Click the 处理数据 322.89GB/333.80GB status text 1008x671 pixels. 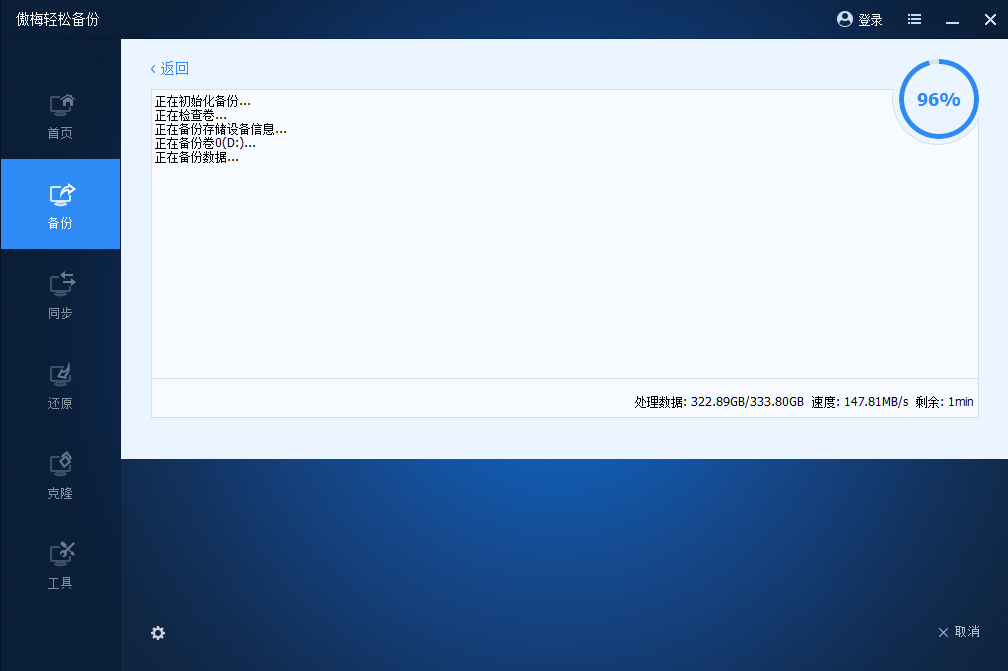point(718,402)
